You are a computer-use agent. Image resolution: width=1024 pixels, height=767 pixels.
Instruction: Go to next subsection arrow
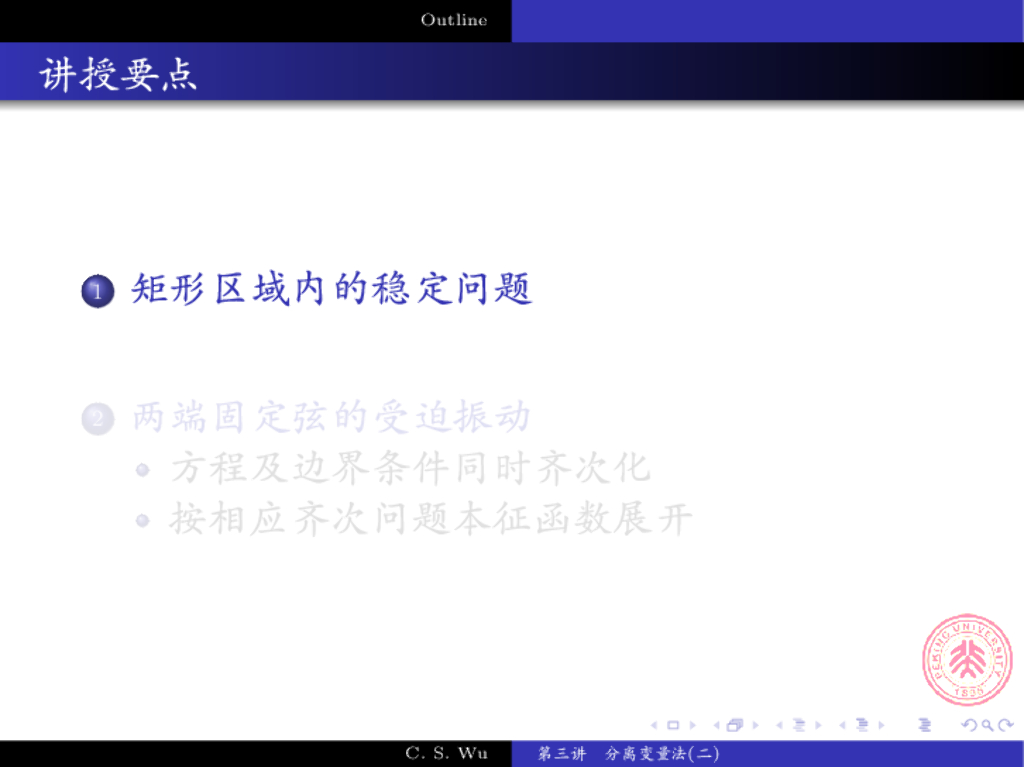tap(818, 725)
